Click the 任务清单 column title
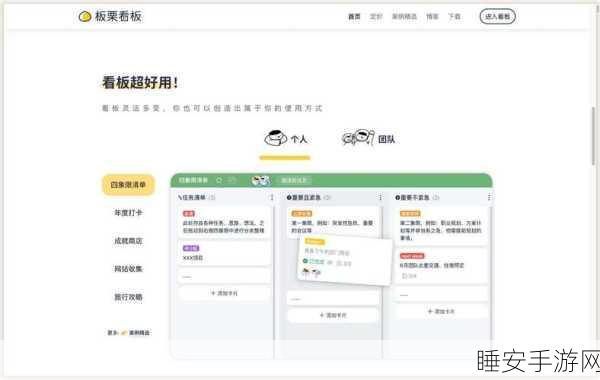 (x=192, y=197)
